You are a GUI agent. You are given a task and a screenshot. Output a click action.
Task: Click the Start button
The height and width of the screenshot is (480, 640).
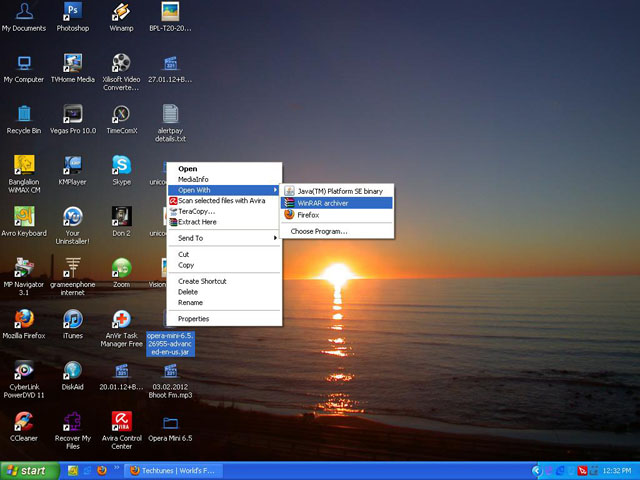pyautogui.click(x=27, y=470)
